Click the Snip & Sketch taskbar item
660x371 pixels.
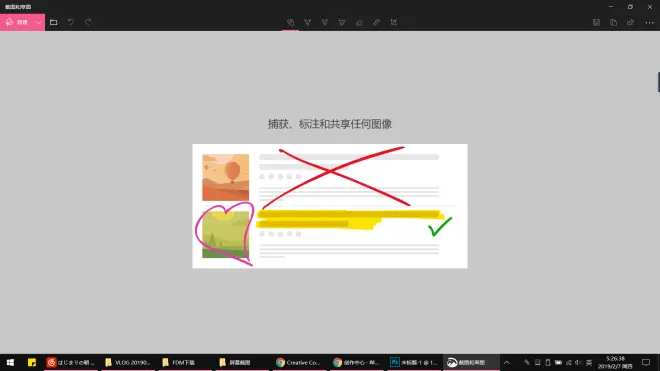coord(471,362)
